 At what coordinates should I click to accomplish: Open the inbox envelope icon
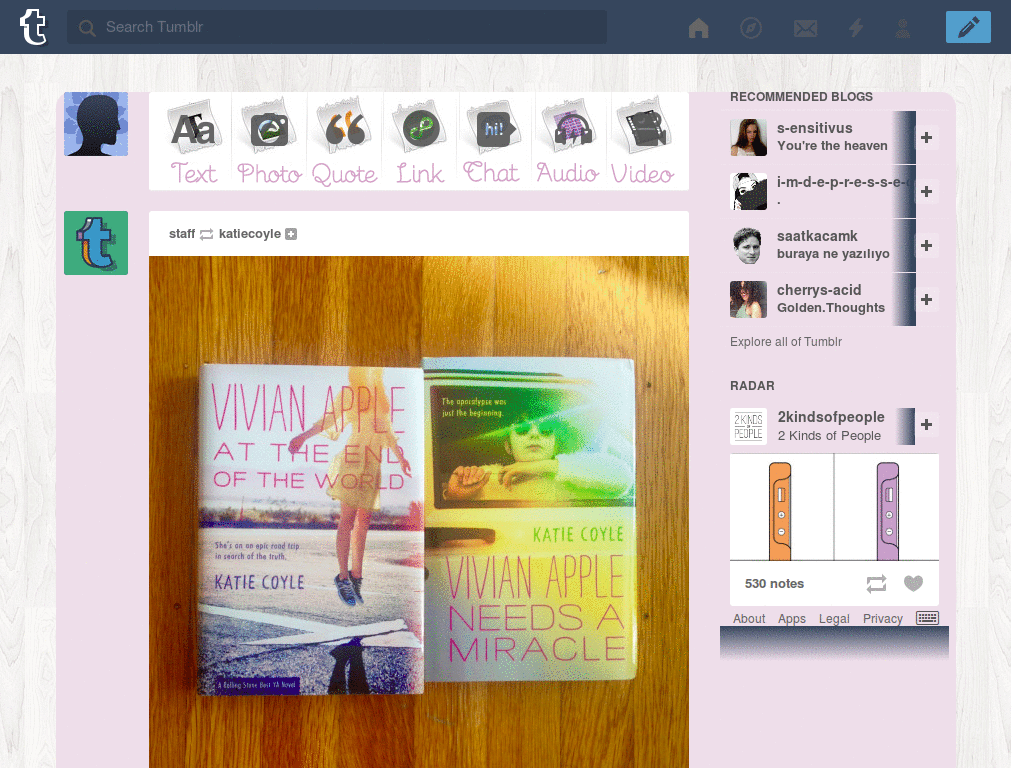805,28
